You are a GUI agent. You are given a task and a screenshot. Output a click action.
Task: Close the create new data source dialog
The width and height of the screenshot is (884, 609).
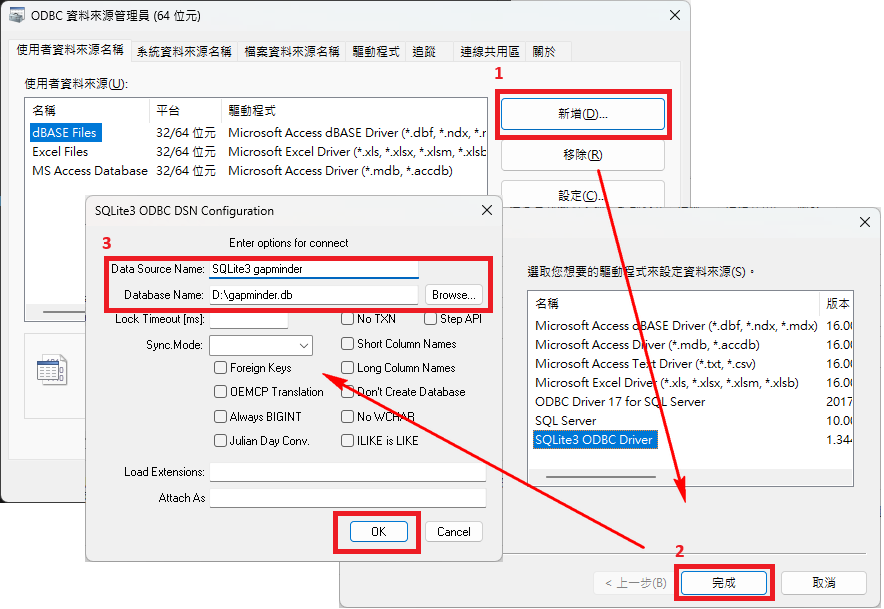coord(865,222)
